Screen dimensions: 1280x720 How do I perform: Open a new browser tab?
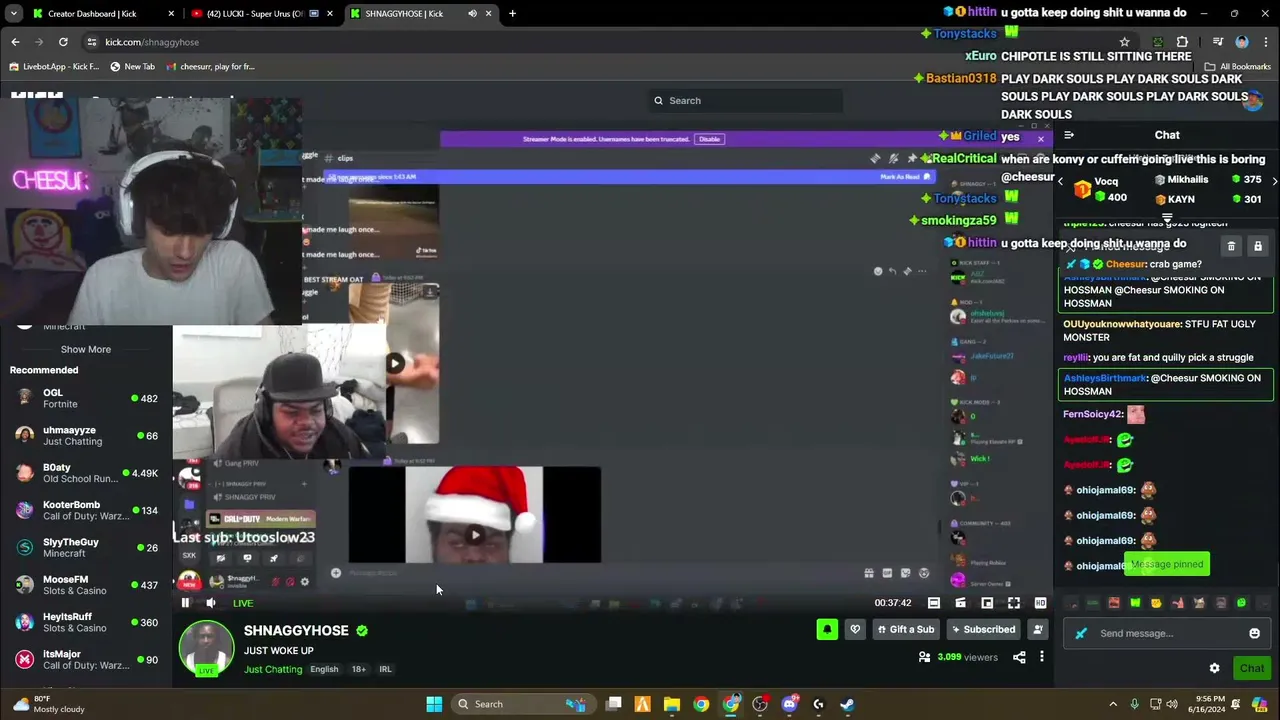click(x=512, y=14)
